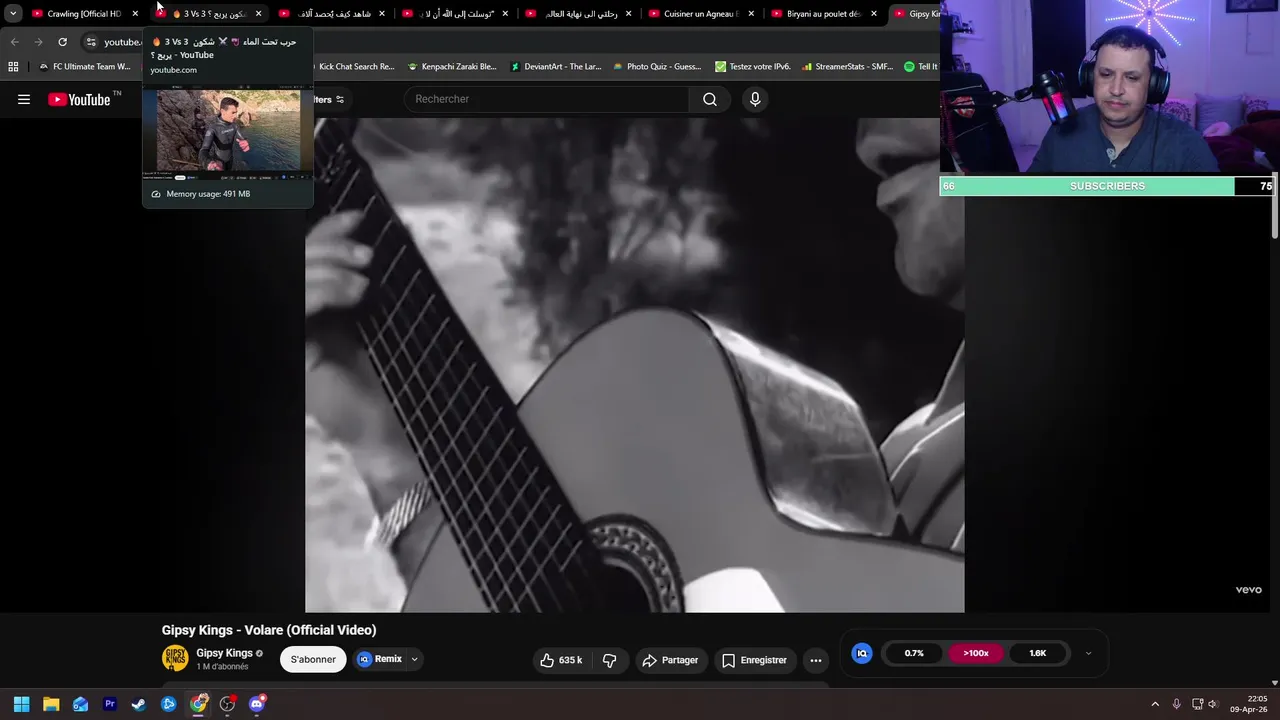Show hidden system tray icons
Image resolution: width=1280 pixels, height=720 pixels.
(1155, 704)
